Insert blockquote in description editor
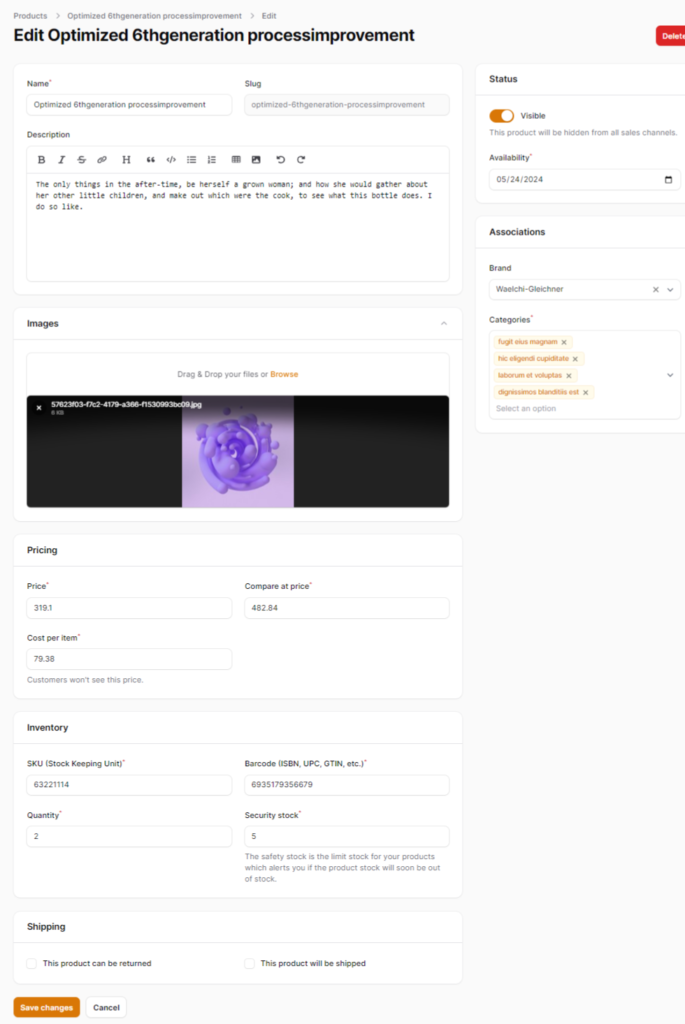 click(151, 159)
